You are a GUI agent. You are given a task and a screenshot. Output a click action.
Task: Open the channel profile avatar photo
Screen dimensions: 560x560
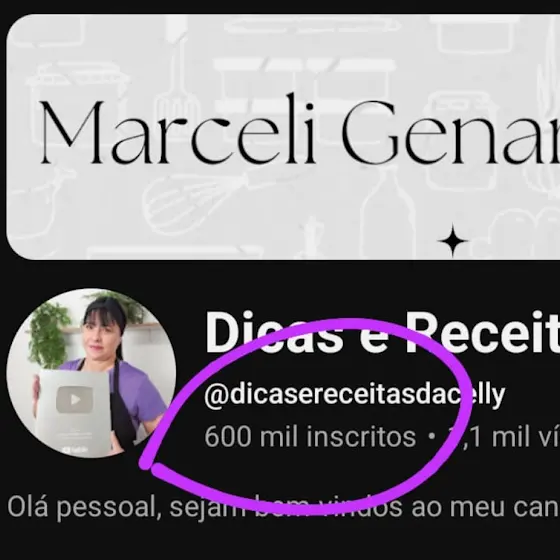[91, 373]
